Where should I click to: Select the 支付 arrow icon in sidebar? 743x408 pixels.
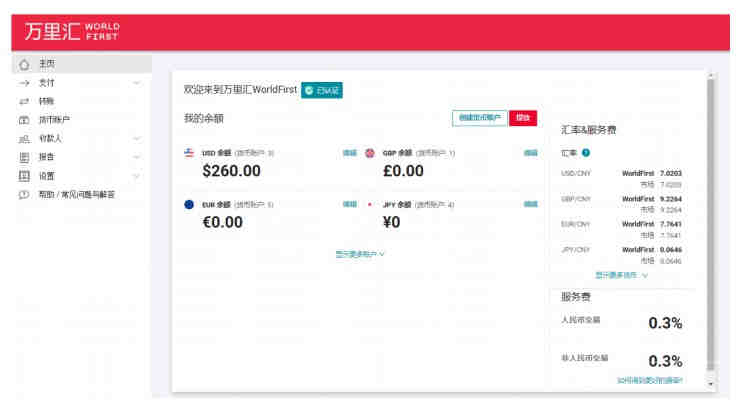pos(24,83)
